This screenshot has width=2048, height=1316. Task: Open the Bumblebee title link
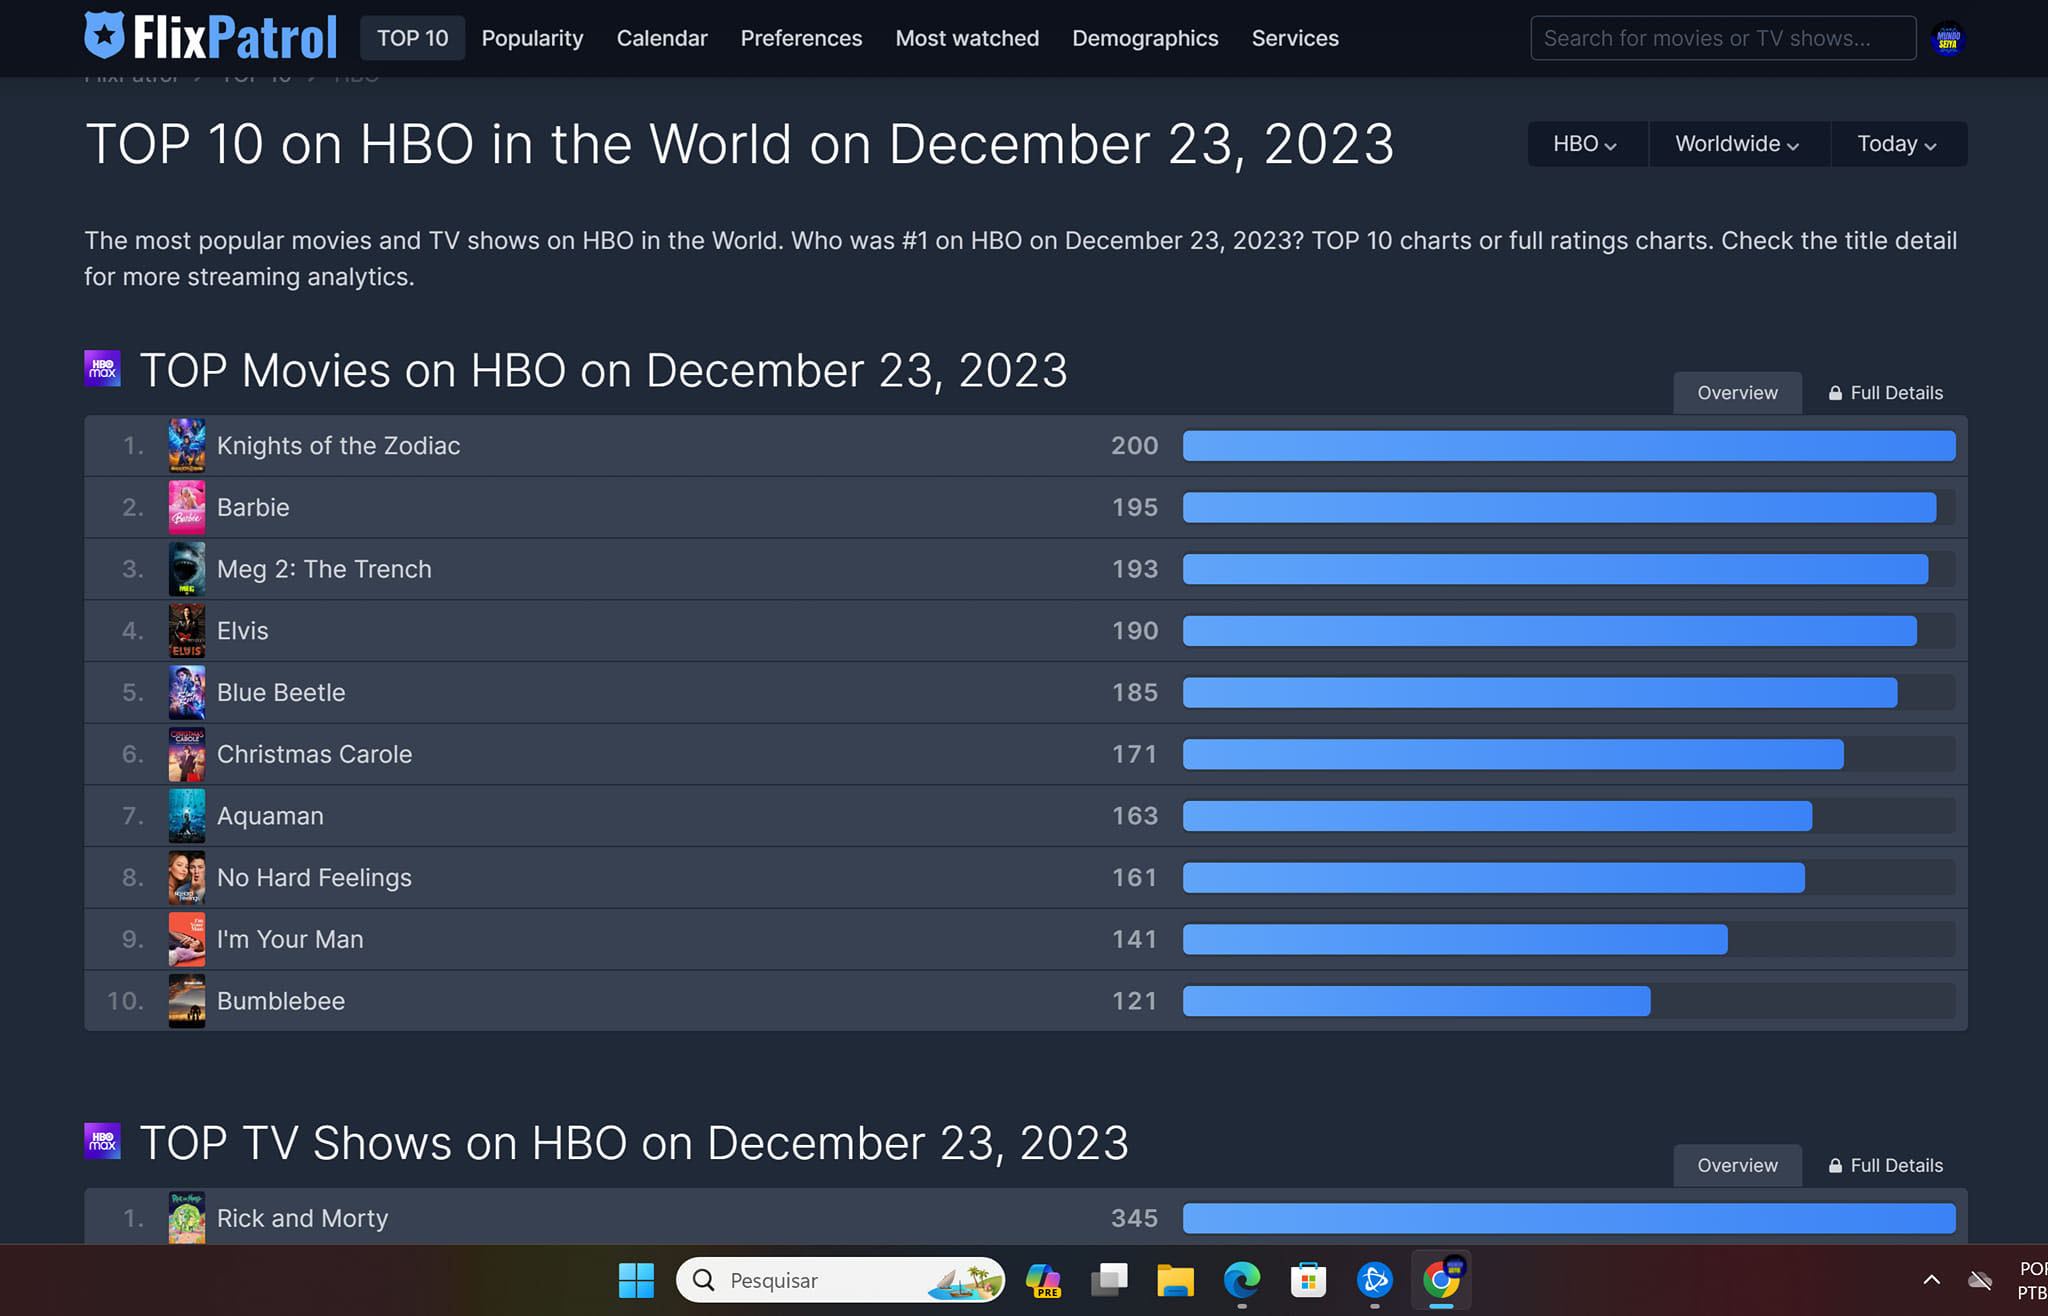point(281,1001)
